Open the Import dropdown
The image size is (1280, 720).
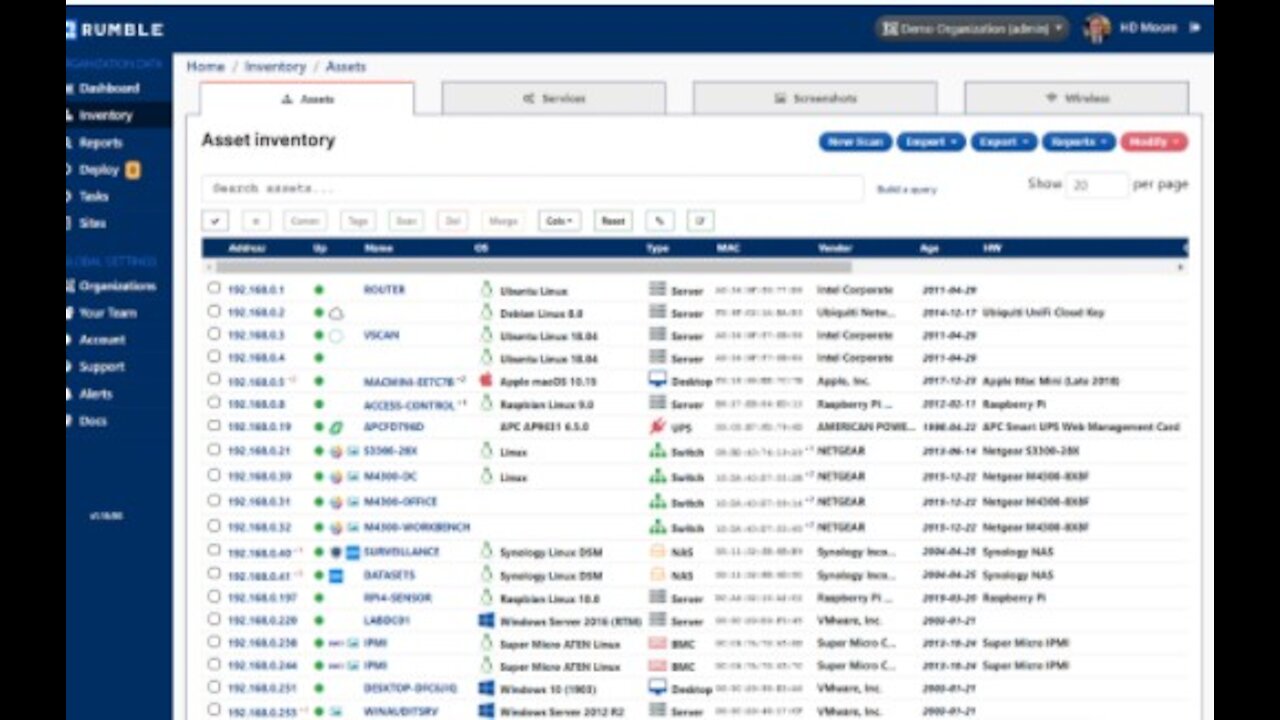931,142
